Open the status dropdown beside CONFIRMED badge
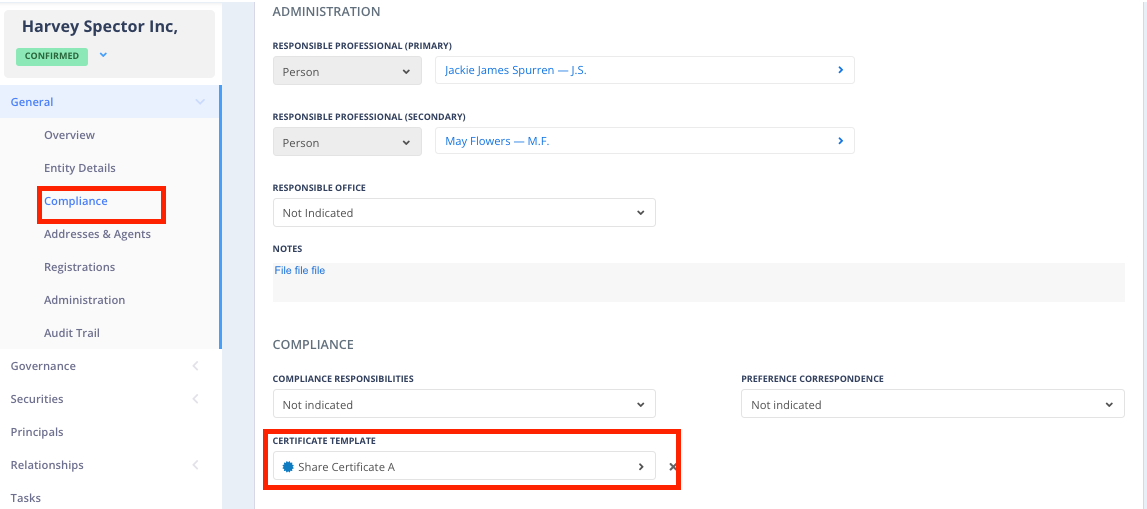Screen dimensions: 1147x509 [103, 55]
